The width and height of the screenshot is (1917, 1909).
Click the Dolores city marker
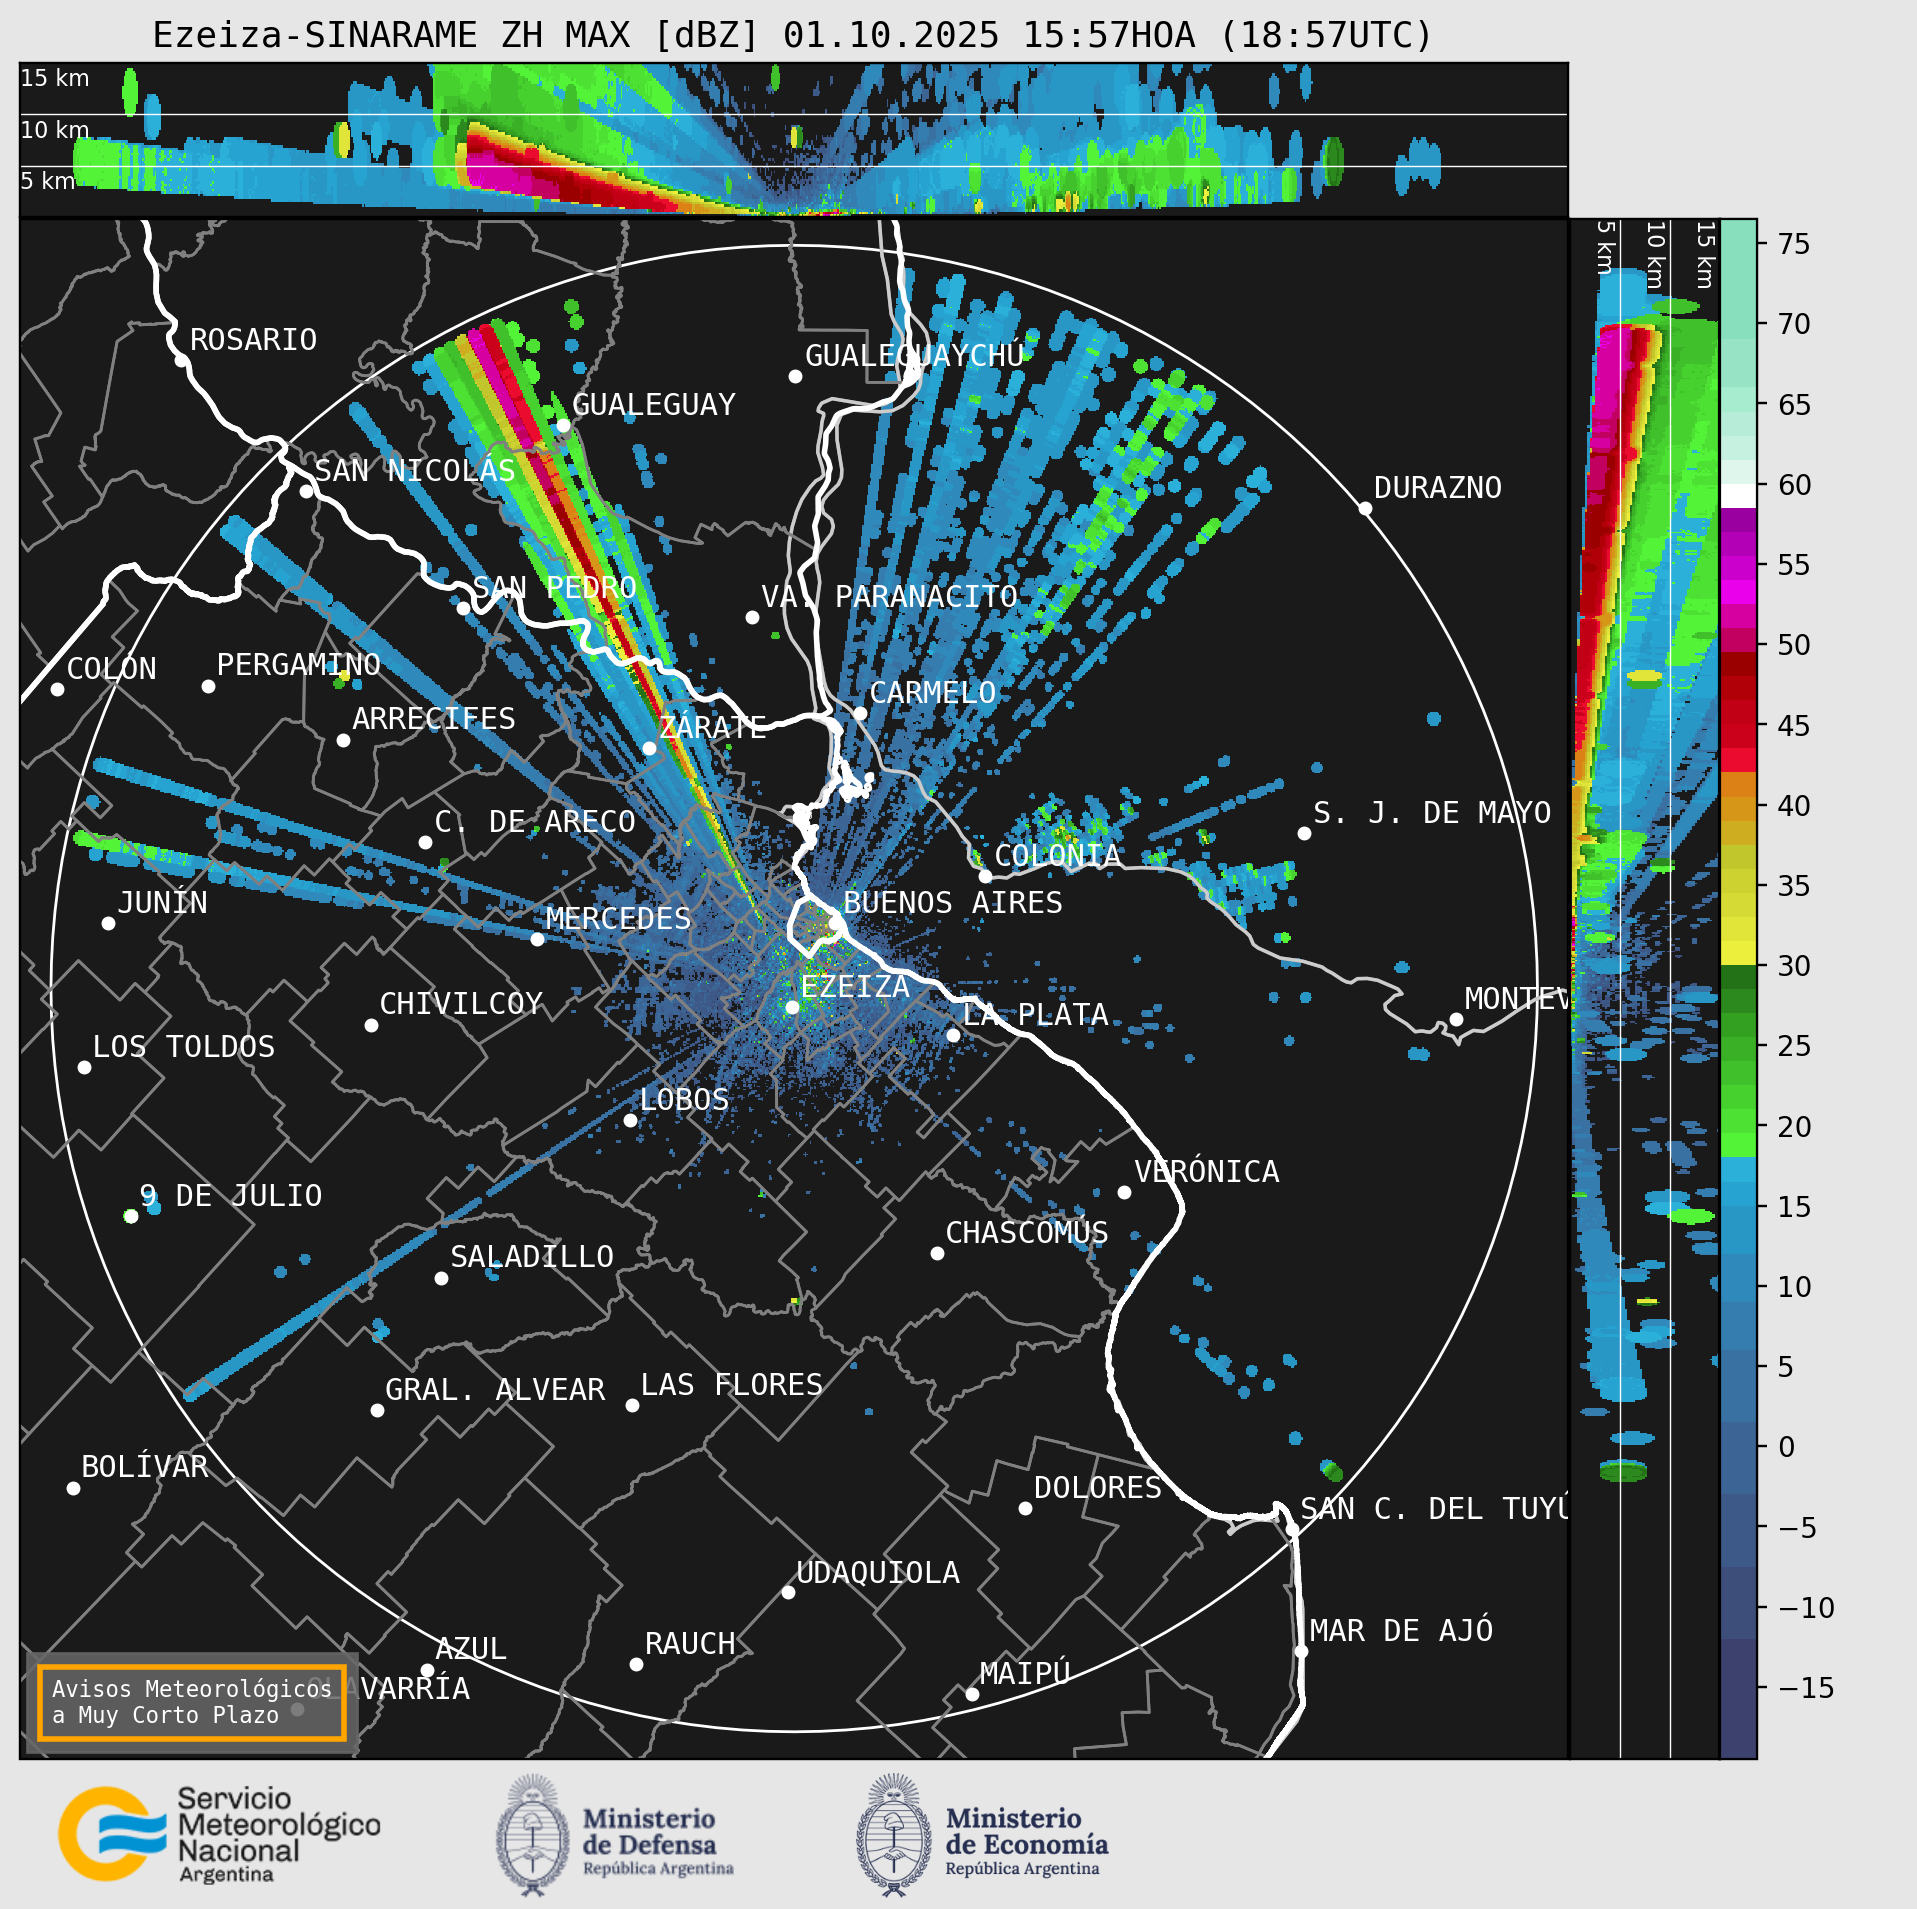pos(1025,1508)
